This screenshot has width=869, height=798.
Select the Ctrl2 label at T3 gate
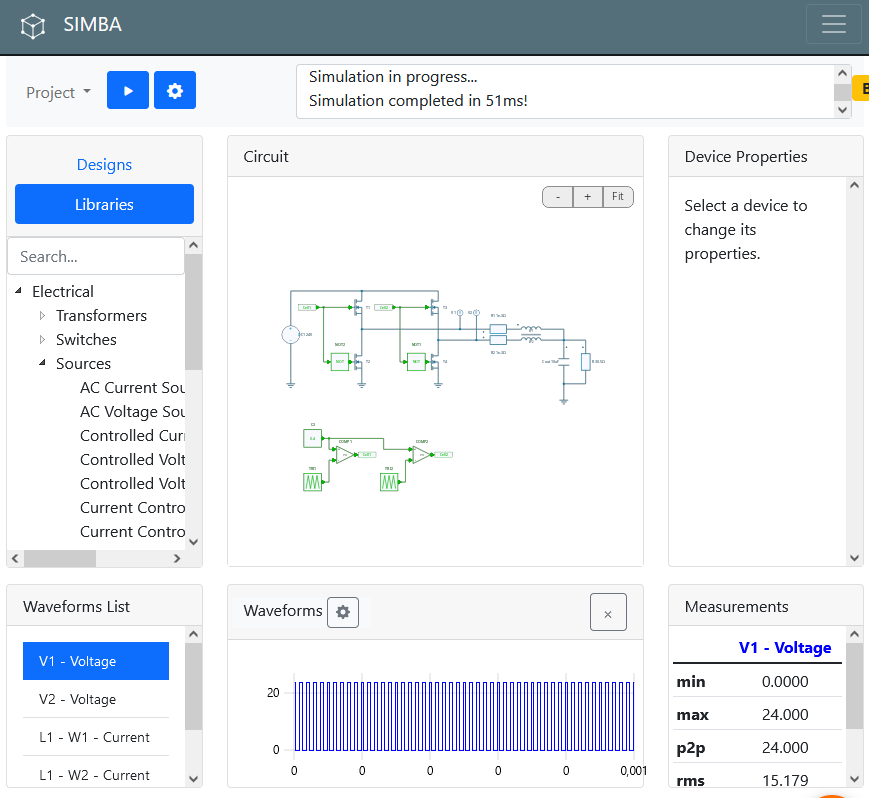pos(384,308)
